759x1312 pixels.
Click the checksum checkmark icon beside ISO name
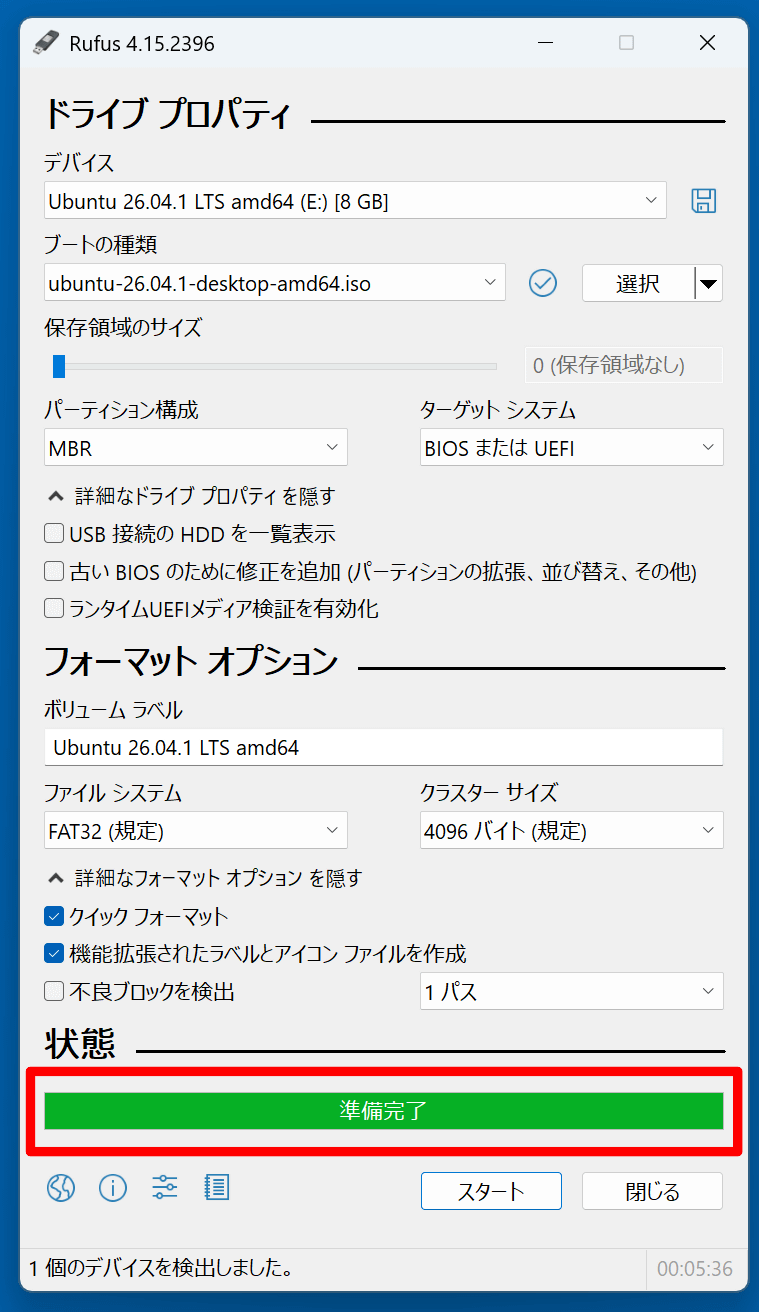(x=542, y=283)
